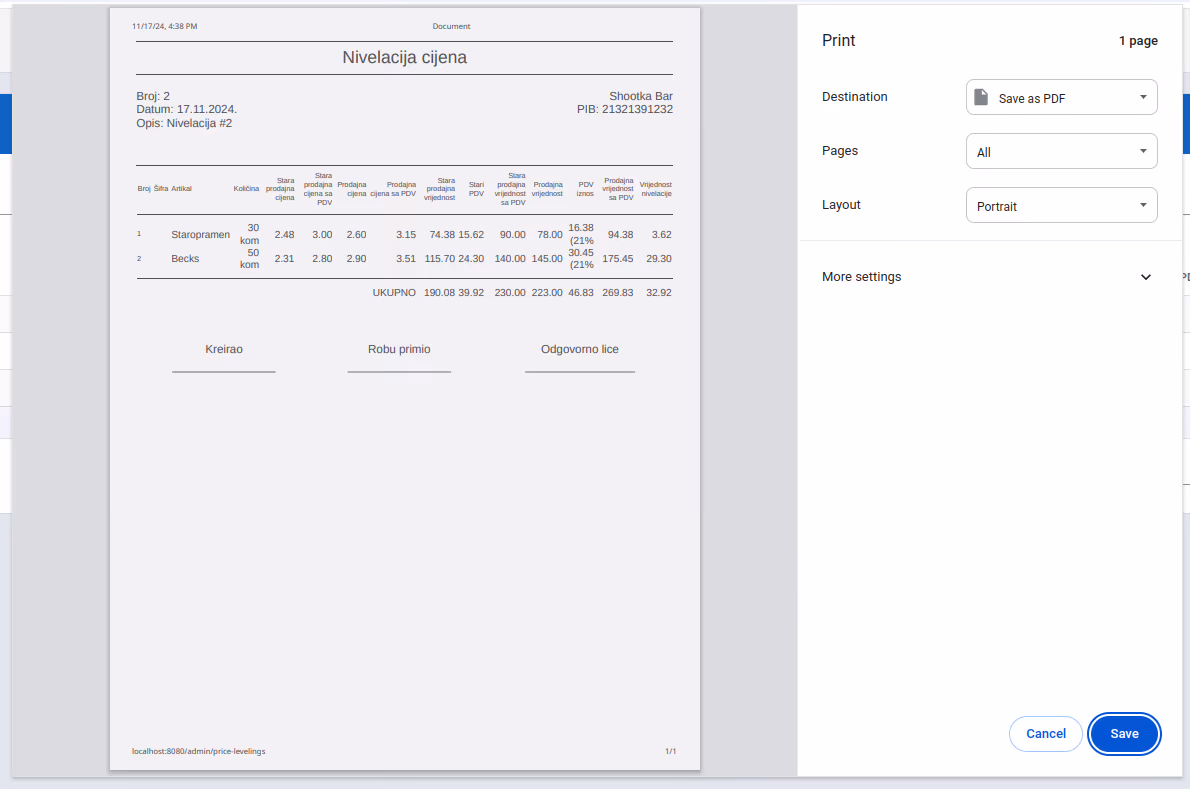The image size is (1190, 789).
Task: Click the 'PIB: 21321391232' text
Action: pos(625,109)
